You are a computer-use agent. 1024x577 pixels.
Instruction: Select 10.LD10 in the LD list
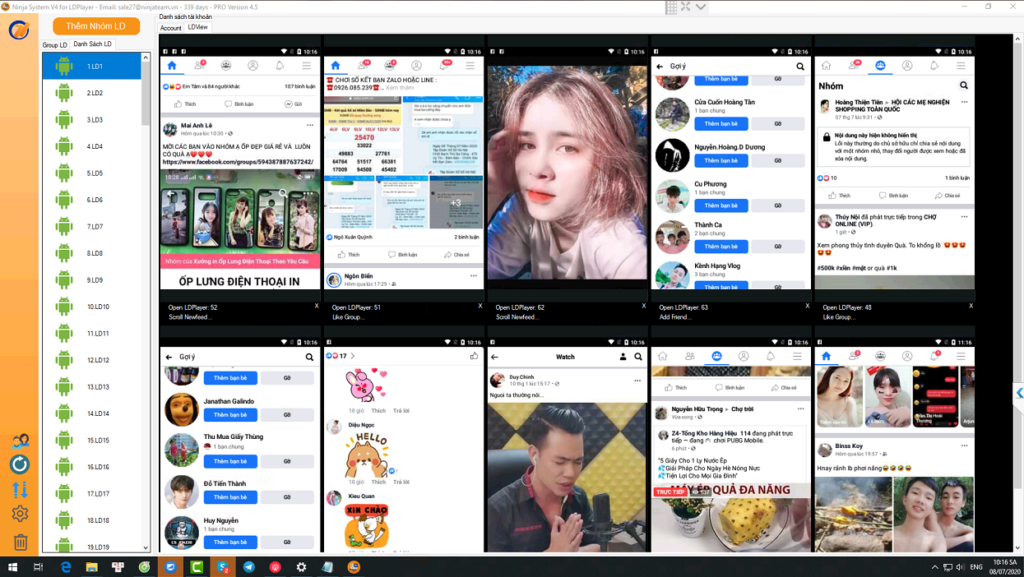(91, 307)
